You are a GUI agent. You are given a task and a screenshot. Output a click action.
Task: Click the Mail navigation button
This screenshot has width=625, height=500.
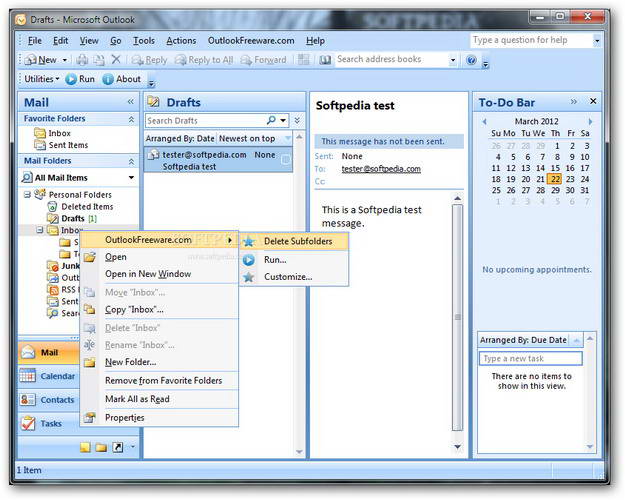tap(49, 352)
